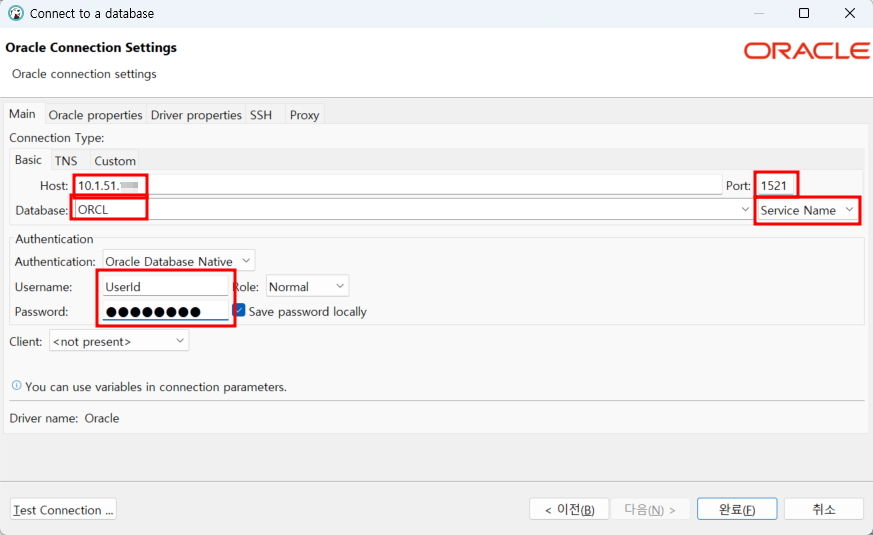The width and height of the screenshot is (873, 535).
Task: Click the 취소 cancel button
Action: point(824,509)
